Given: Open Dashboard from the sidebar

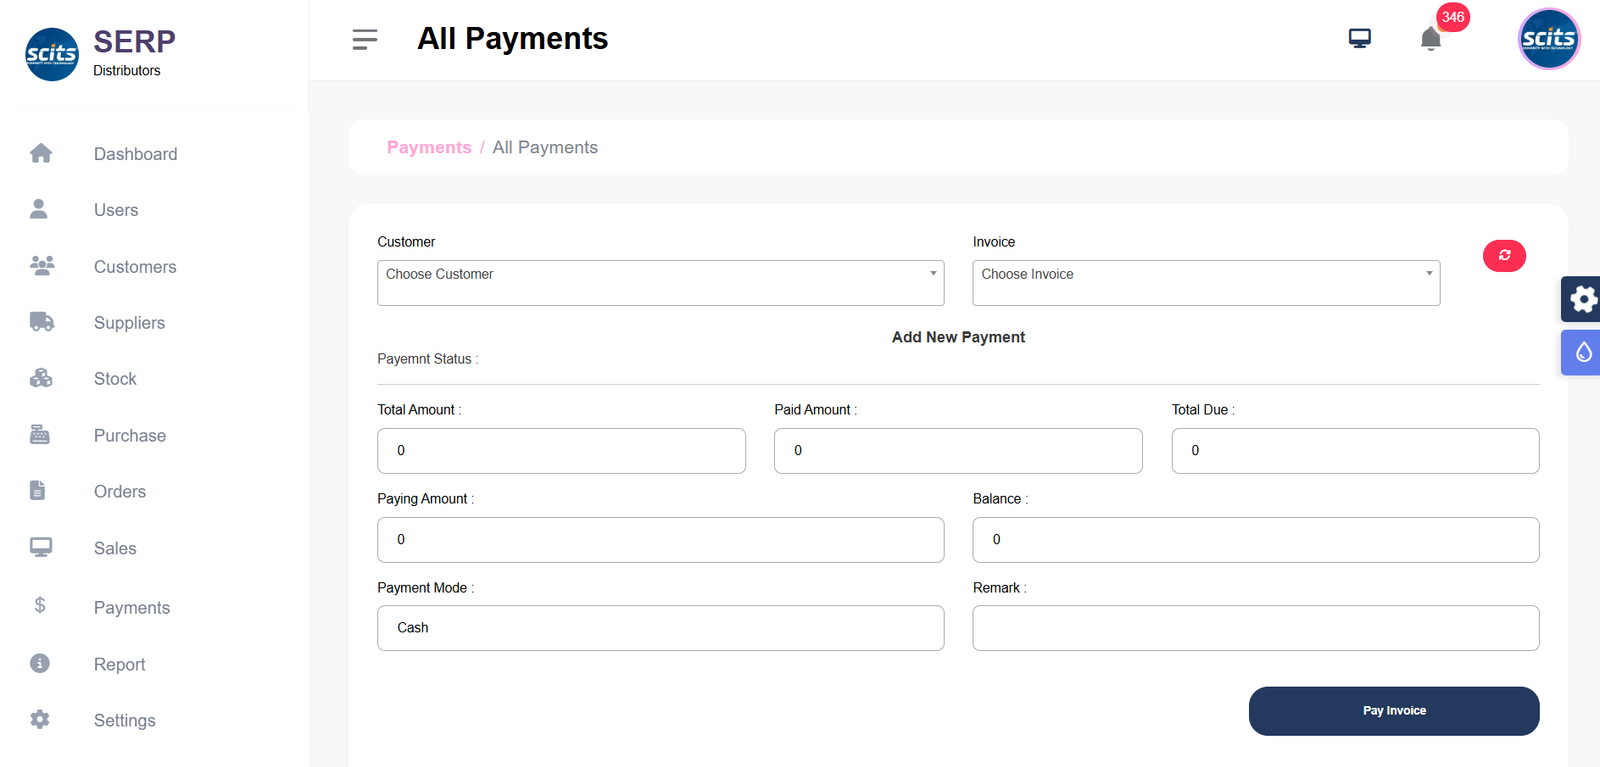Looking at the screenshot, I should coord(135,154).
